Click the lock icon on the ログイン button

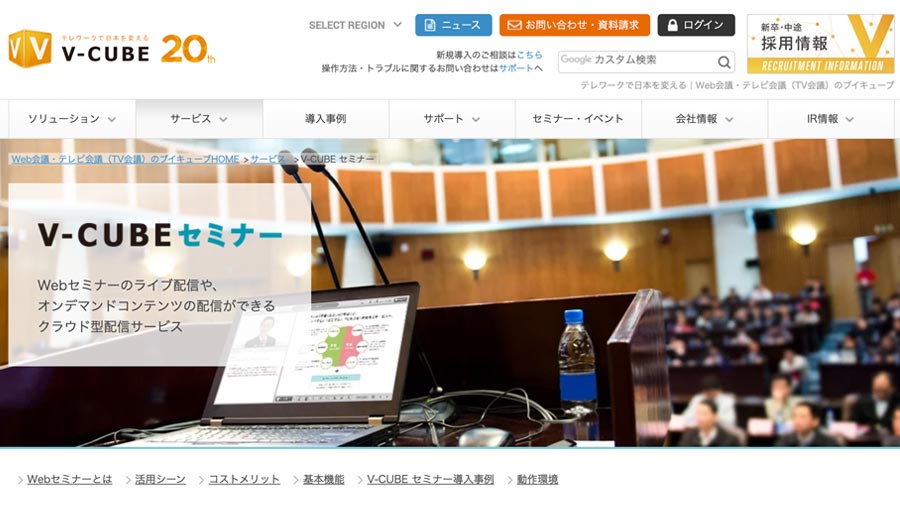click(673, 25)
